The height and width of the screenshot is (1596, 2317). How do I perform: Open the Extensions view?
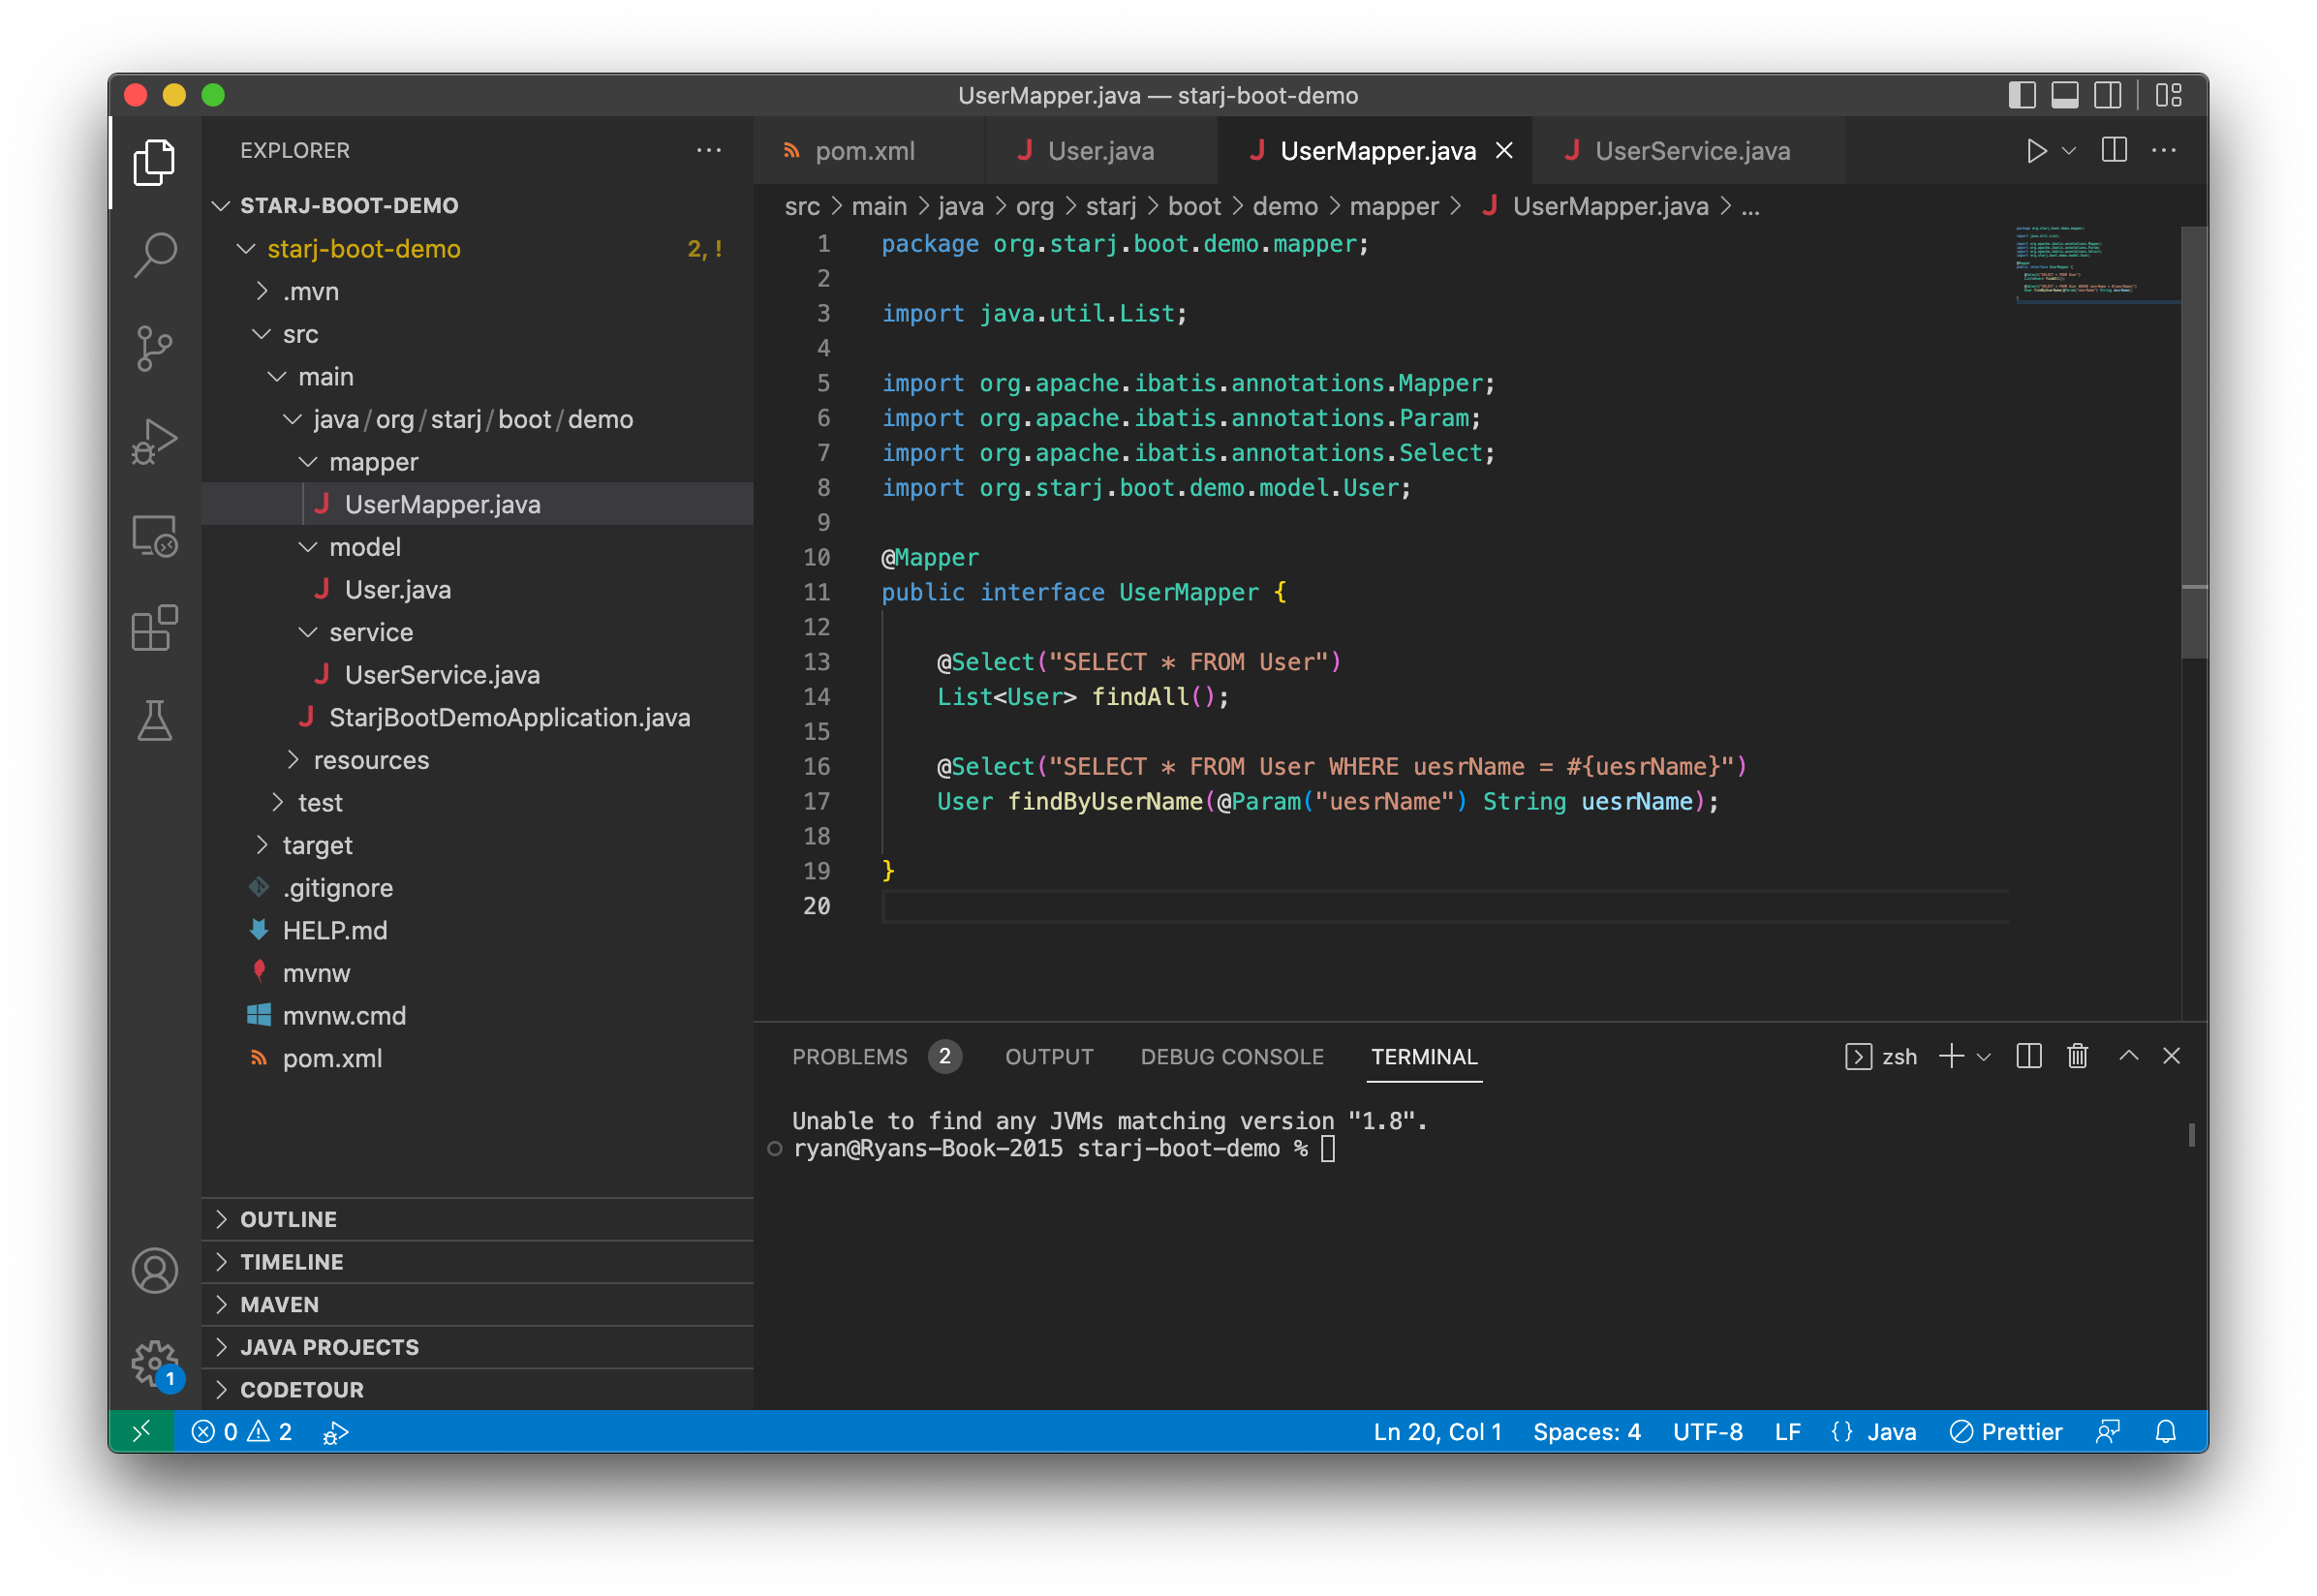coord(154,628)
